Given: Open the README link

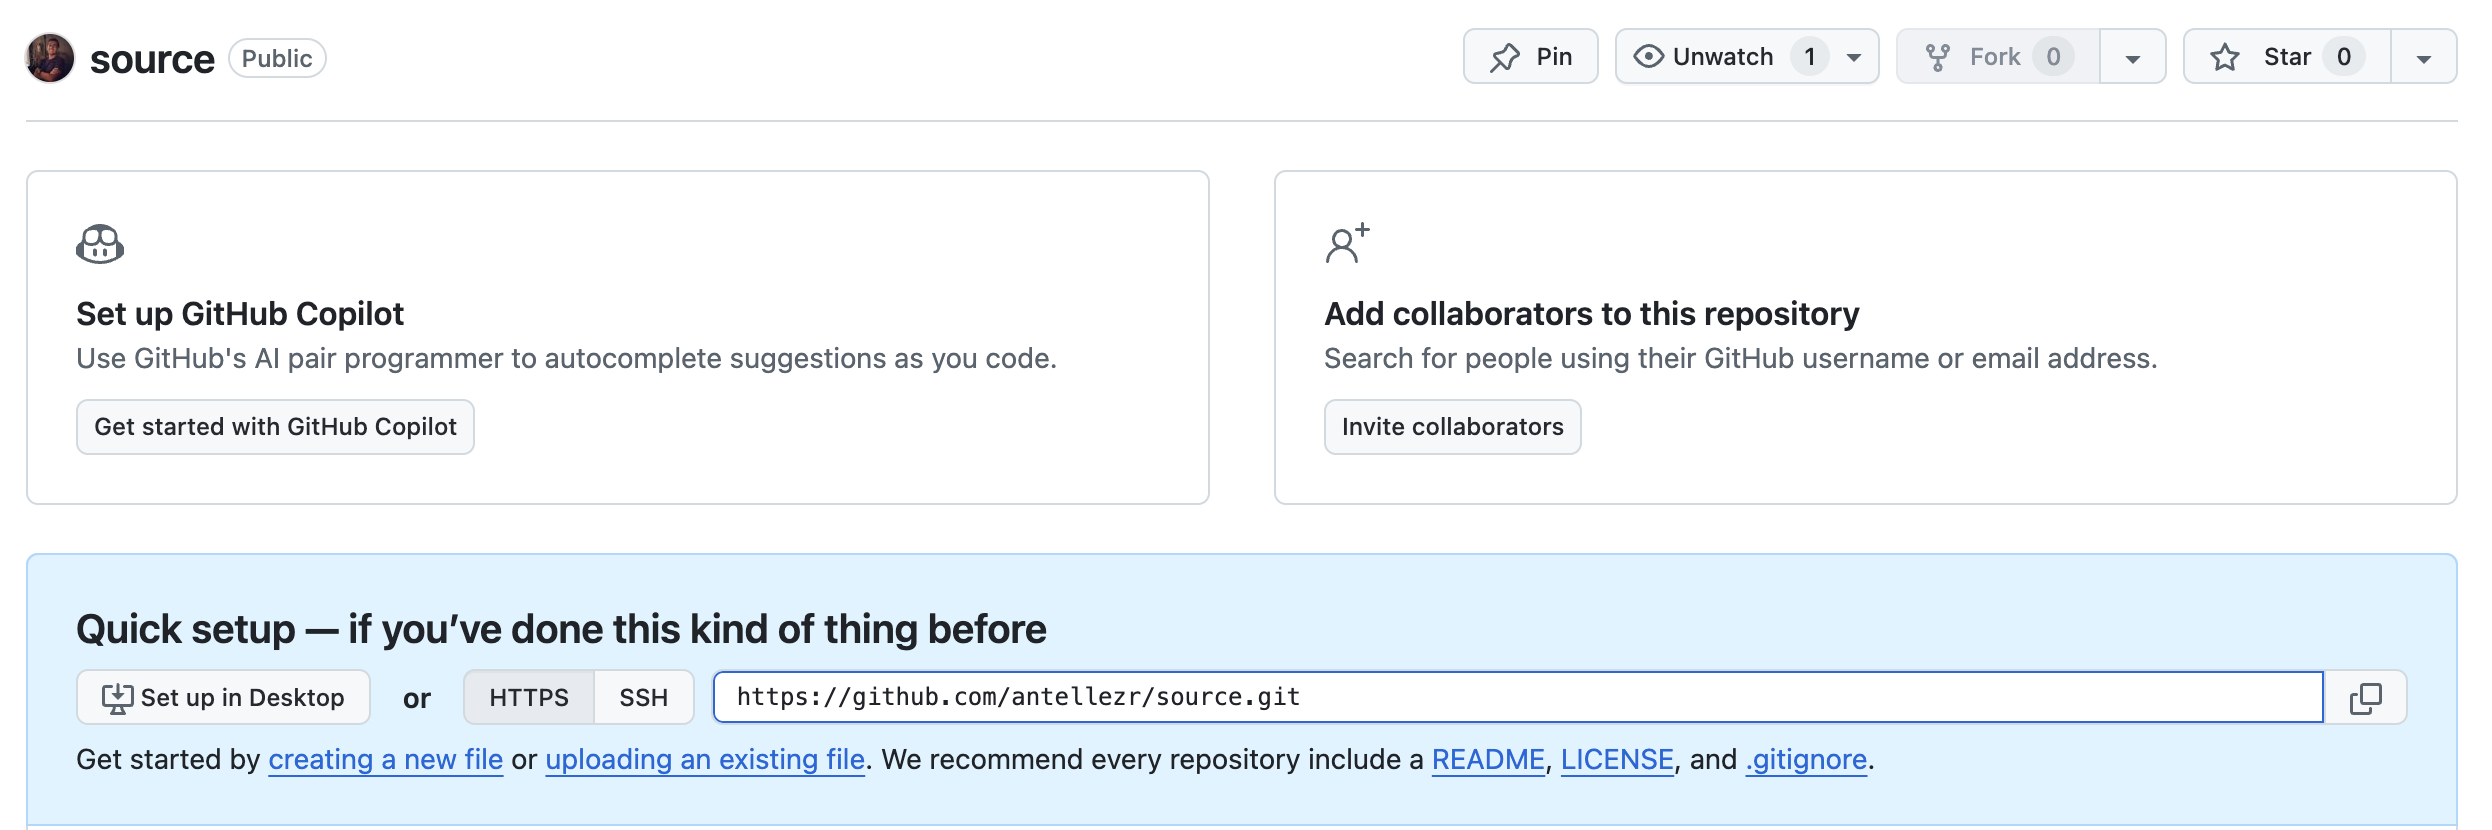Looking at the screenshot, I should coord(1488,760).
